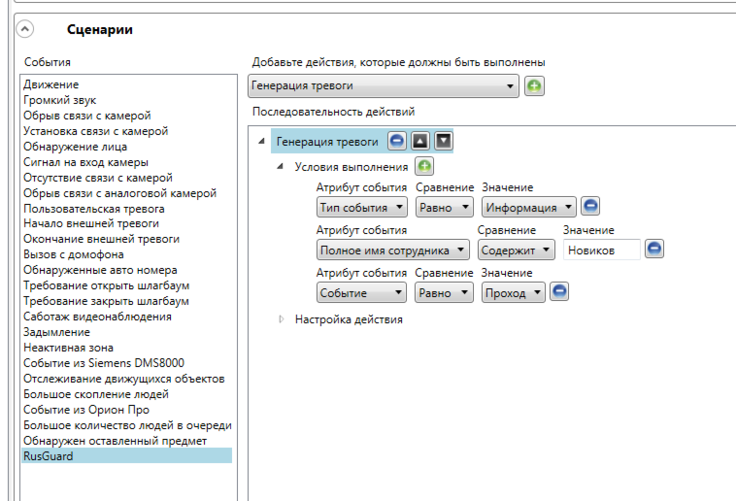This screenshot has width=736, height=501.
Task: Delete the Тип события condition row
Action: [x=590, y=206]
